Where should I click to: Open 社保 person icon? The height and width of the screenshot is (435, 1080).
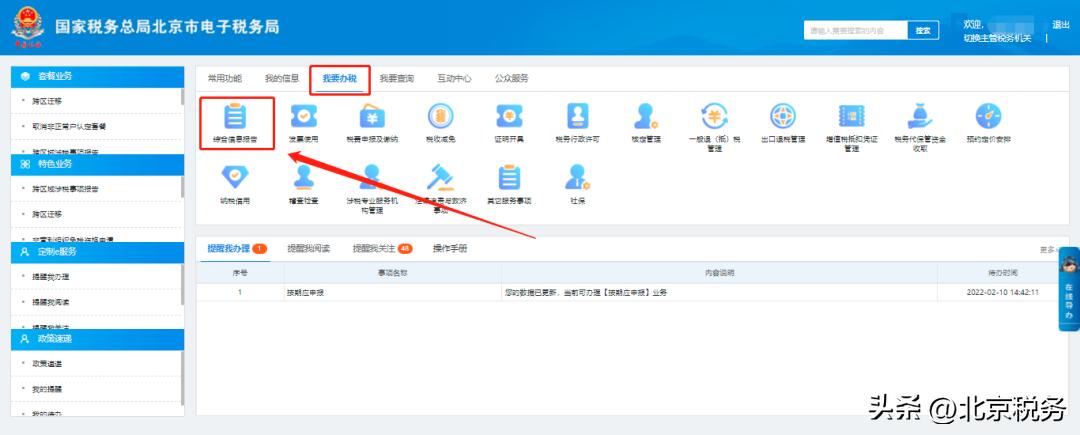[x=577, y=178]
